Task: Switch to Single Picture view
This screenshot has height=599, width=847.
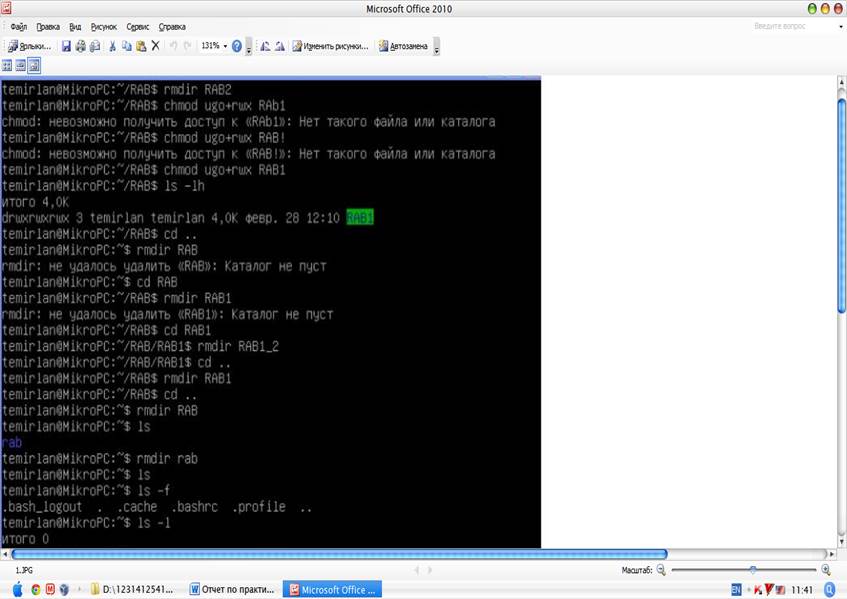Action: coord(34,66)
